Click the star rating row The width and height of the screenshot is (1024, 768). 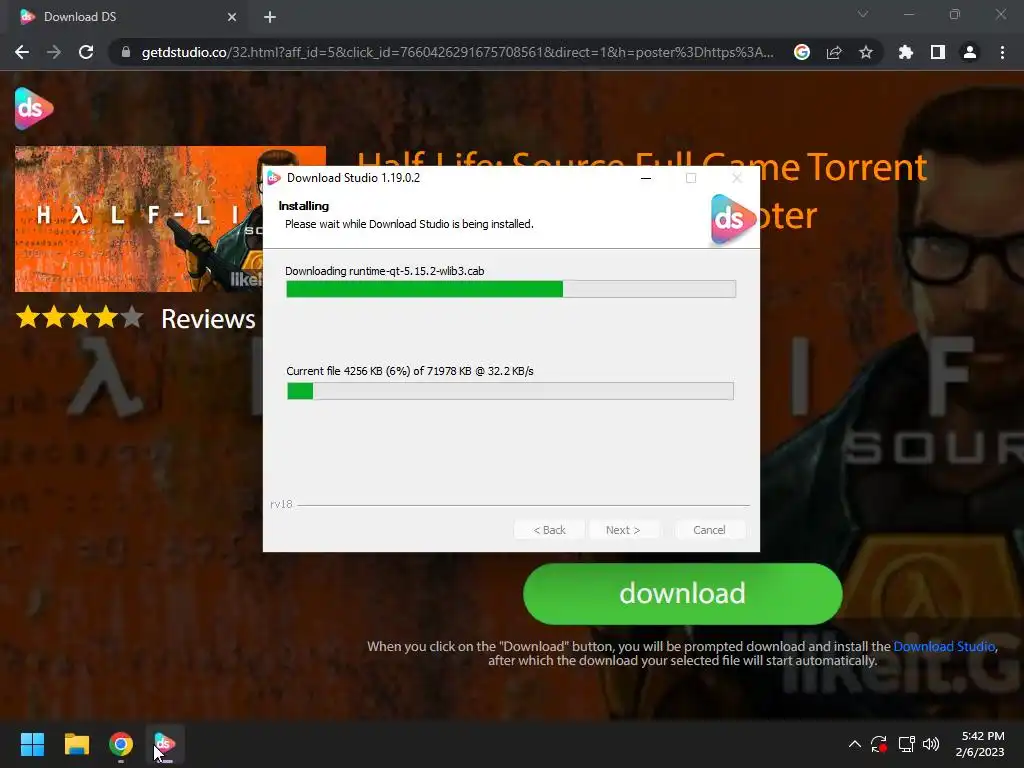[80, 317]
